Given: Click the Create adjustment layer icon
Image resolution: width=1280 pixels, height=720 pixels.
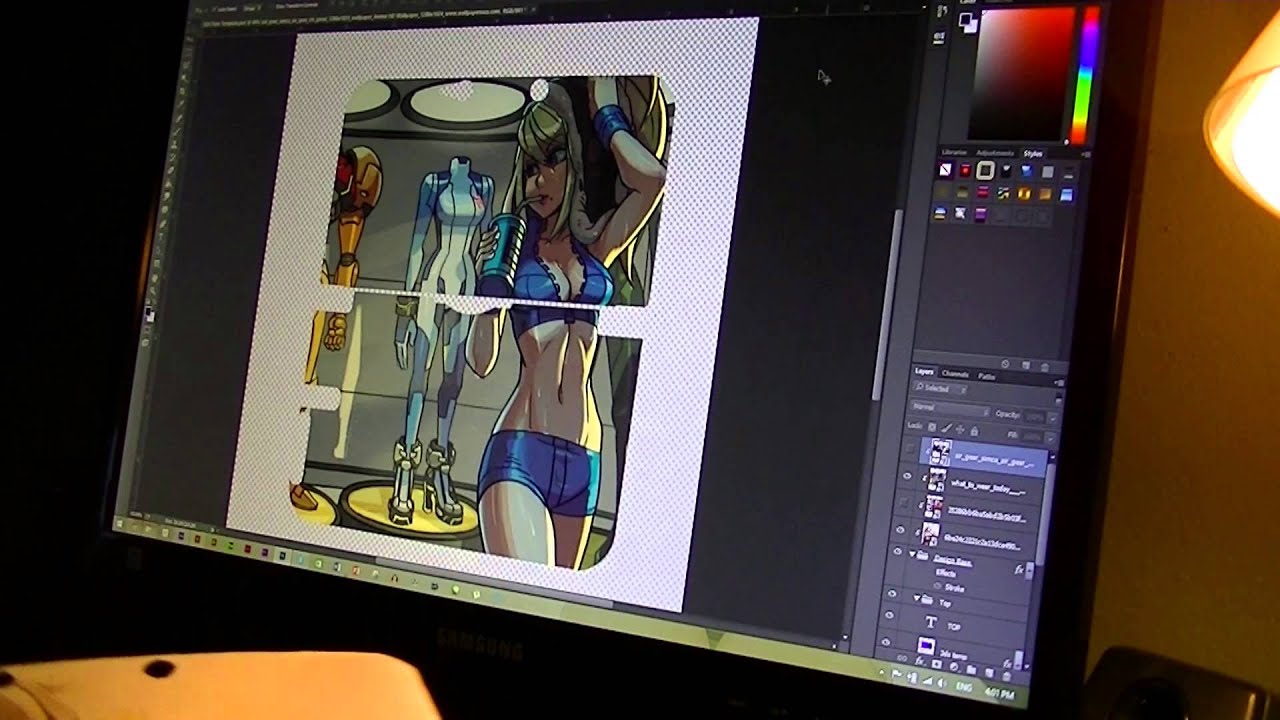Looking at the screenshot, I should pos(953,666).
